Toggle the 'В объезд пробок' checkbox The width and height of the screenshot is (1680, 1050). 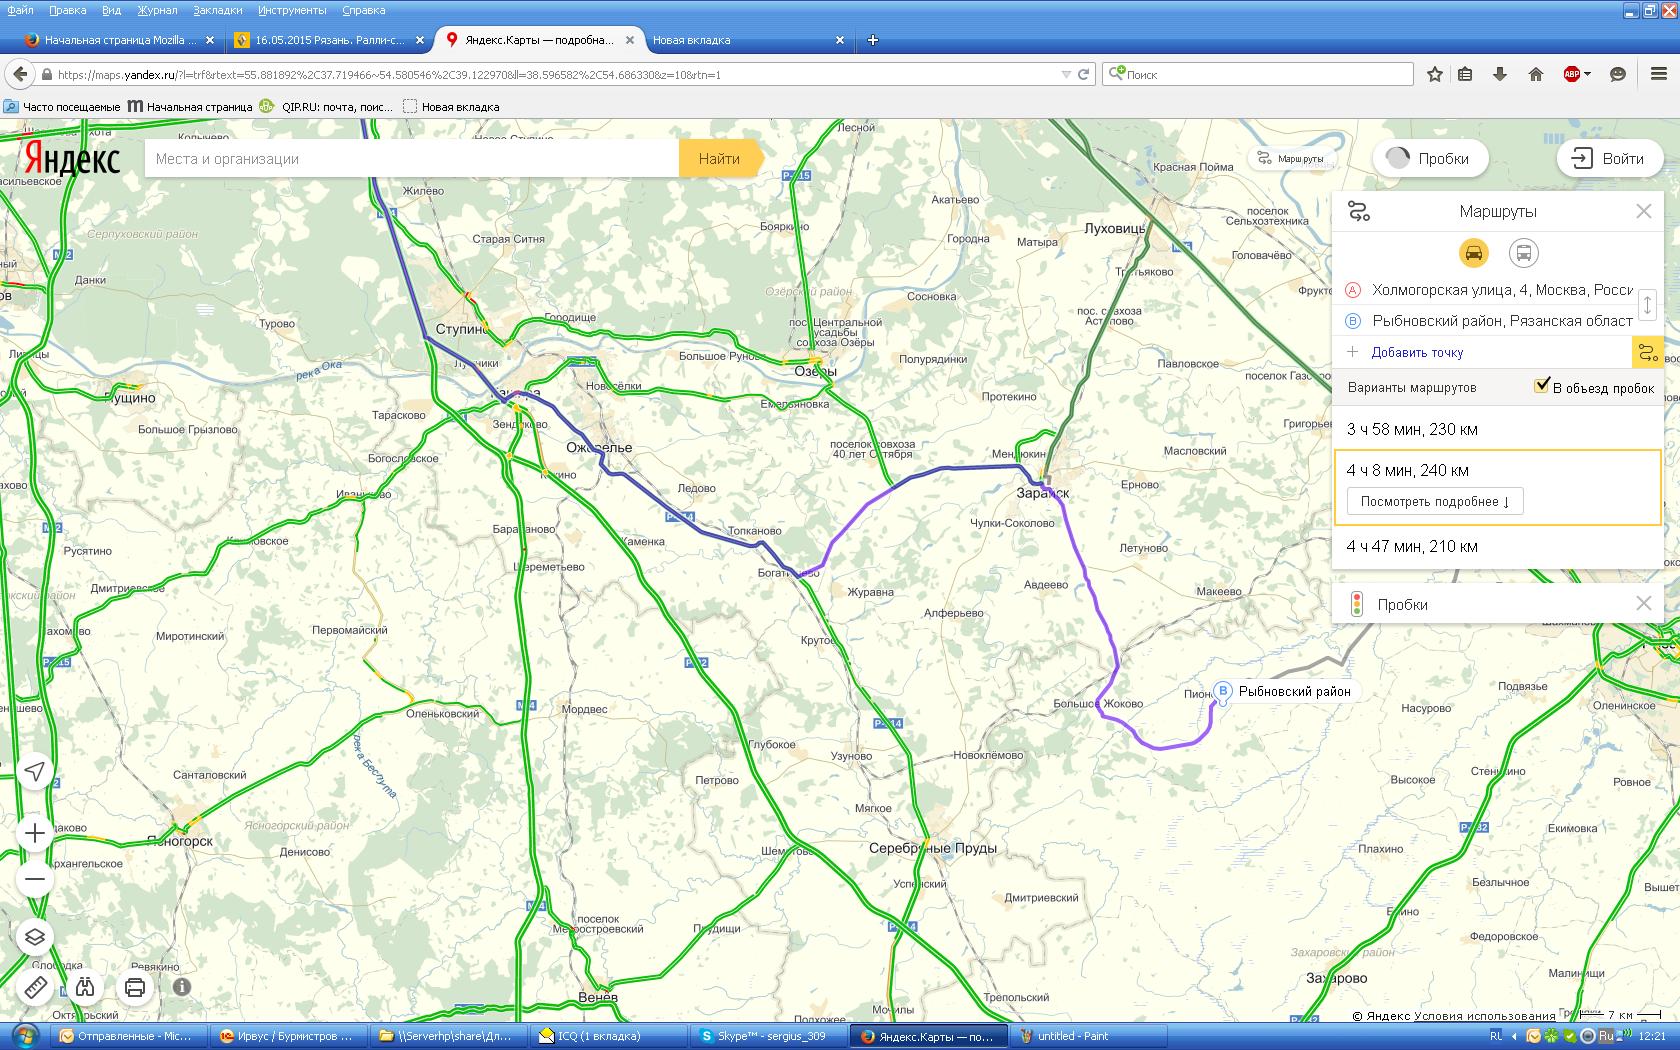(1542, 386)
